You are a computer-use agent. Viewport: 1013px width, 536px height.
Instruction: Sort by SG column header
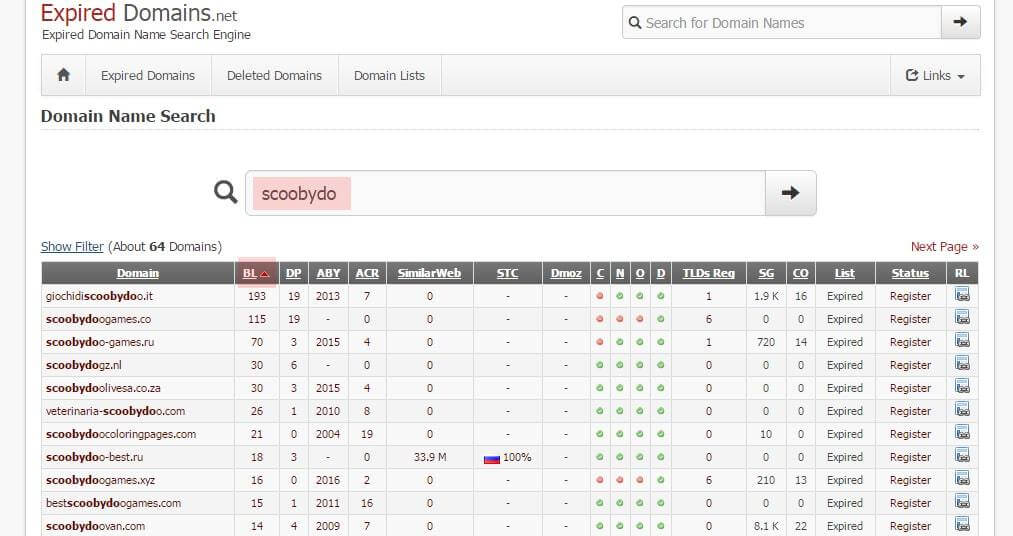pyautogui.click(x=766, y=273)
